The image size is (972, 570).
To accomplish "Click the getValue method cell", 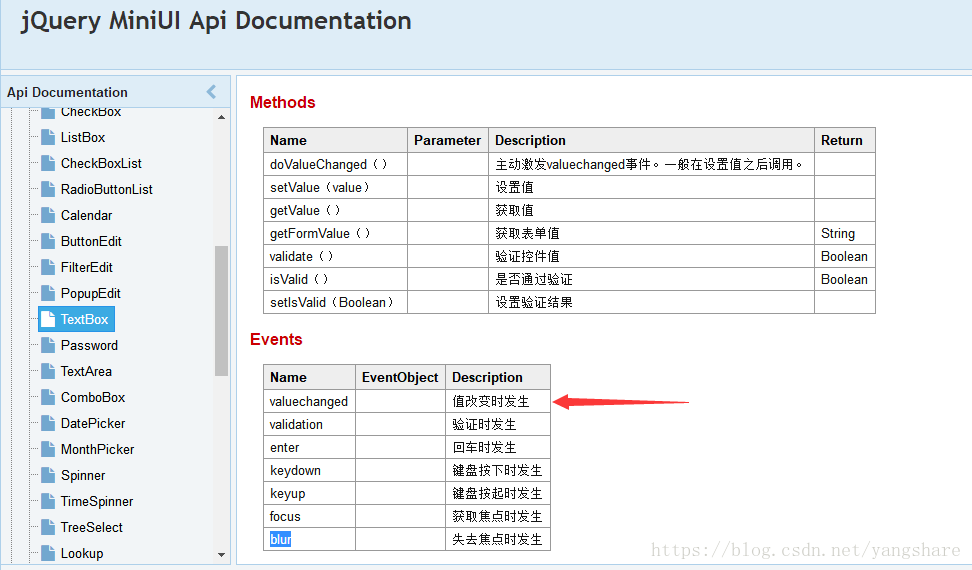I will pyautogui.click(x=335, y=210).
